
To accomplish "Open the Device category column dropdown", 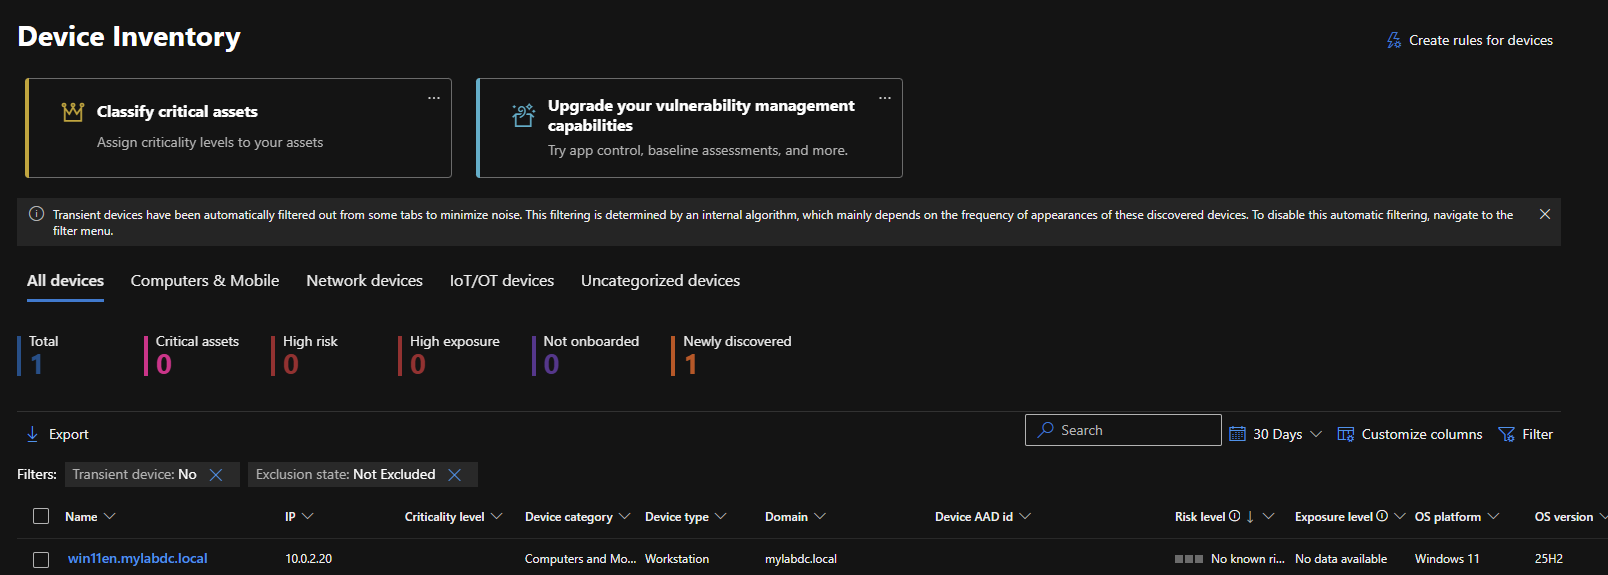I will coord(624,516).
